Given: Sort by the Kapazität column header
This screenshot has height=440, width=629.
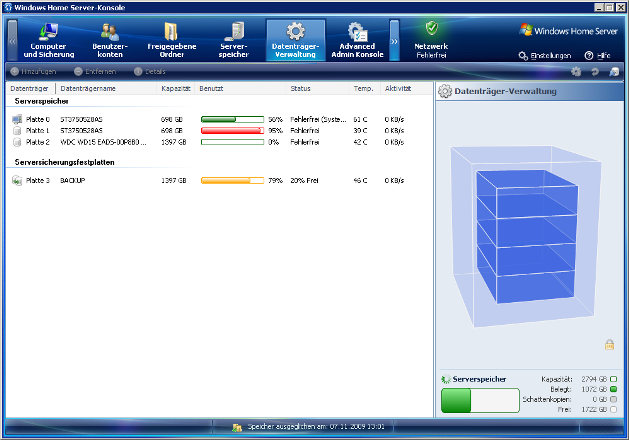Looking at the screenshot, I should click(x=176, y=88).
